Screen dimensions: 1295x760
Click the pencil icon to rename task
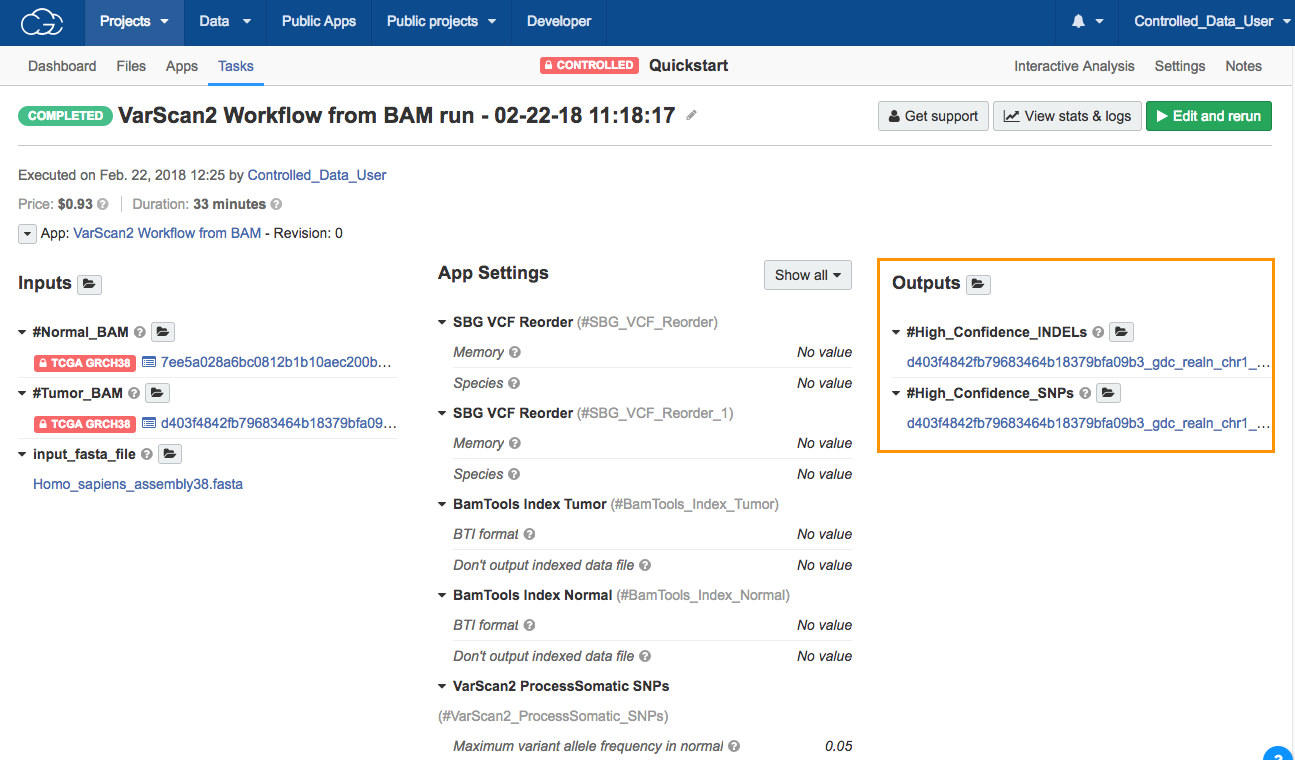pyautogui.click(x=691, y=116)
